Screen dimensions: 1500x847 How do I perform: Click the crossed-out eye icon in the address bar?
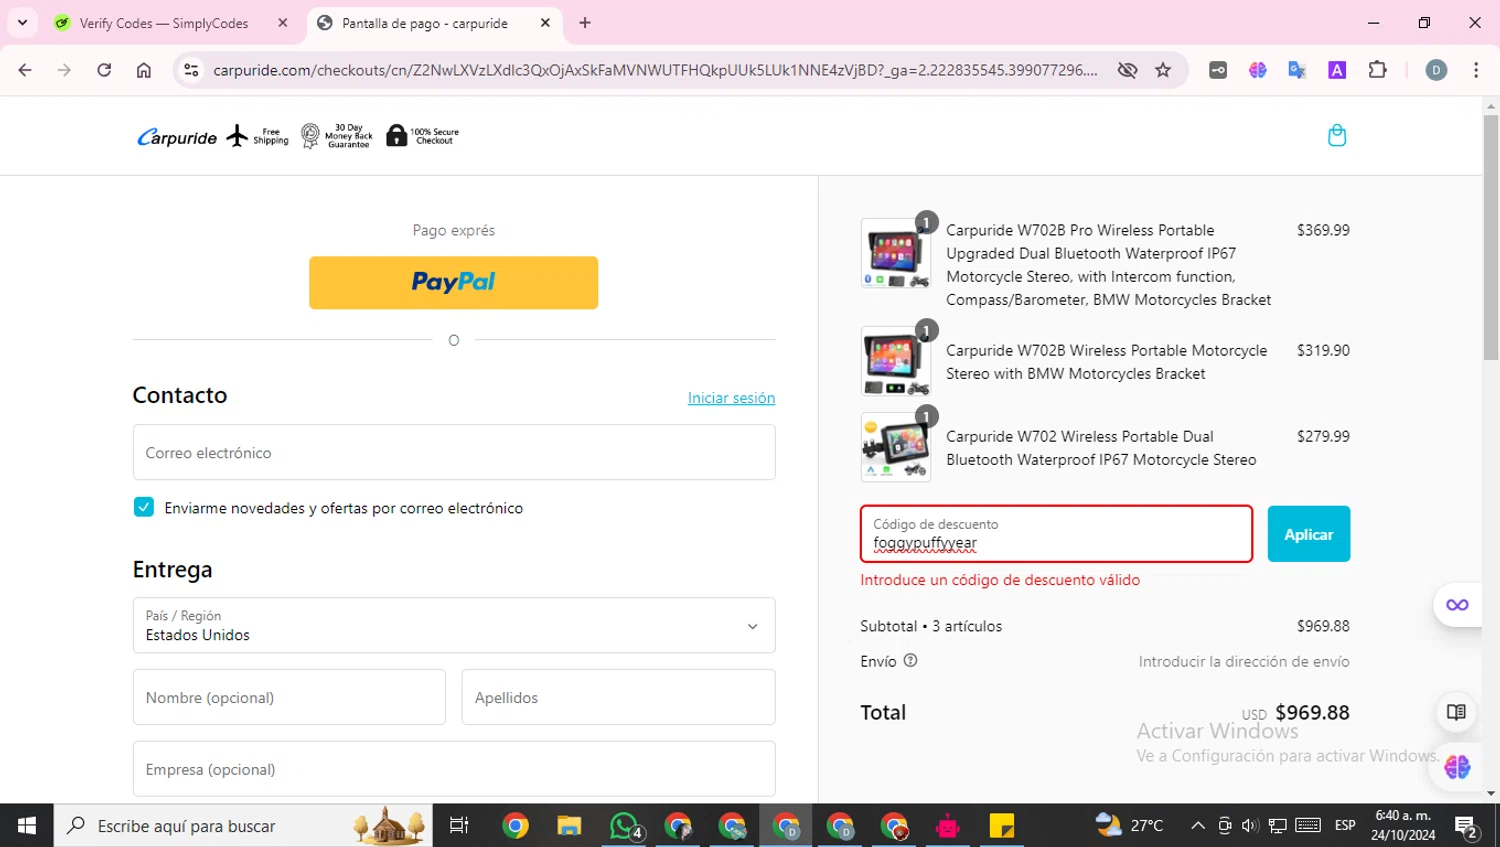[1127, 70]
